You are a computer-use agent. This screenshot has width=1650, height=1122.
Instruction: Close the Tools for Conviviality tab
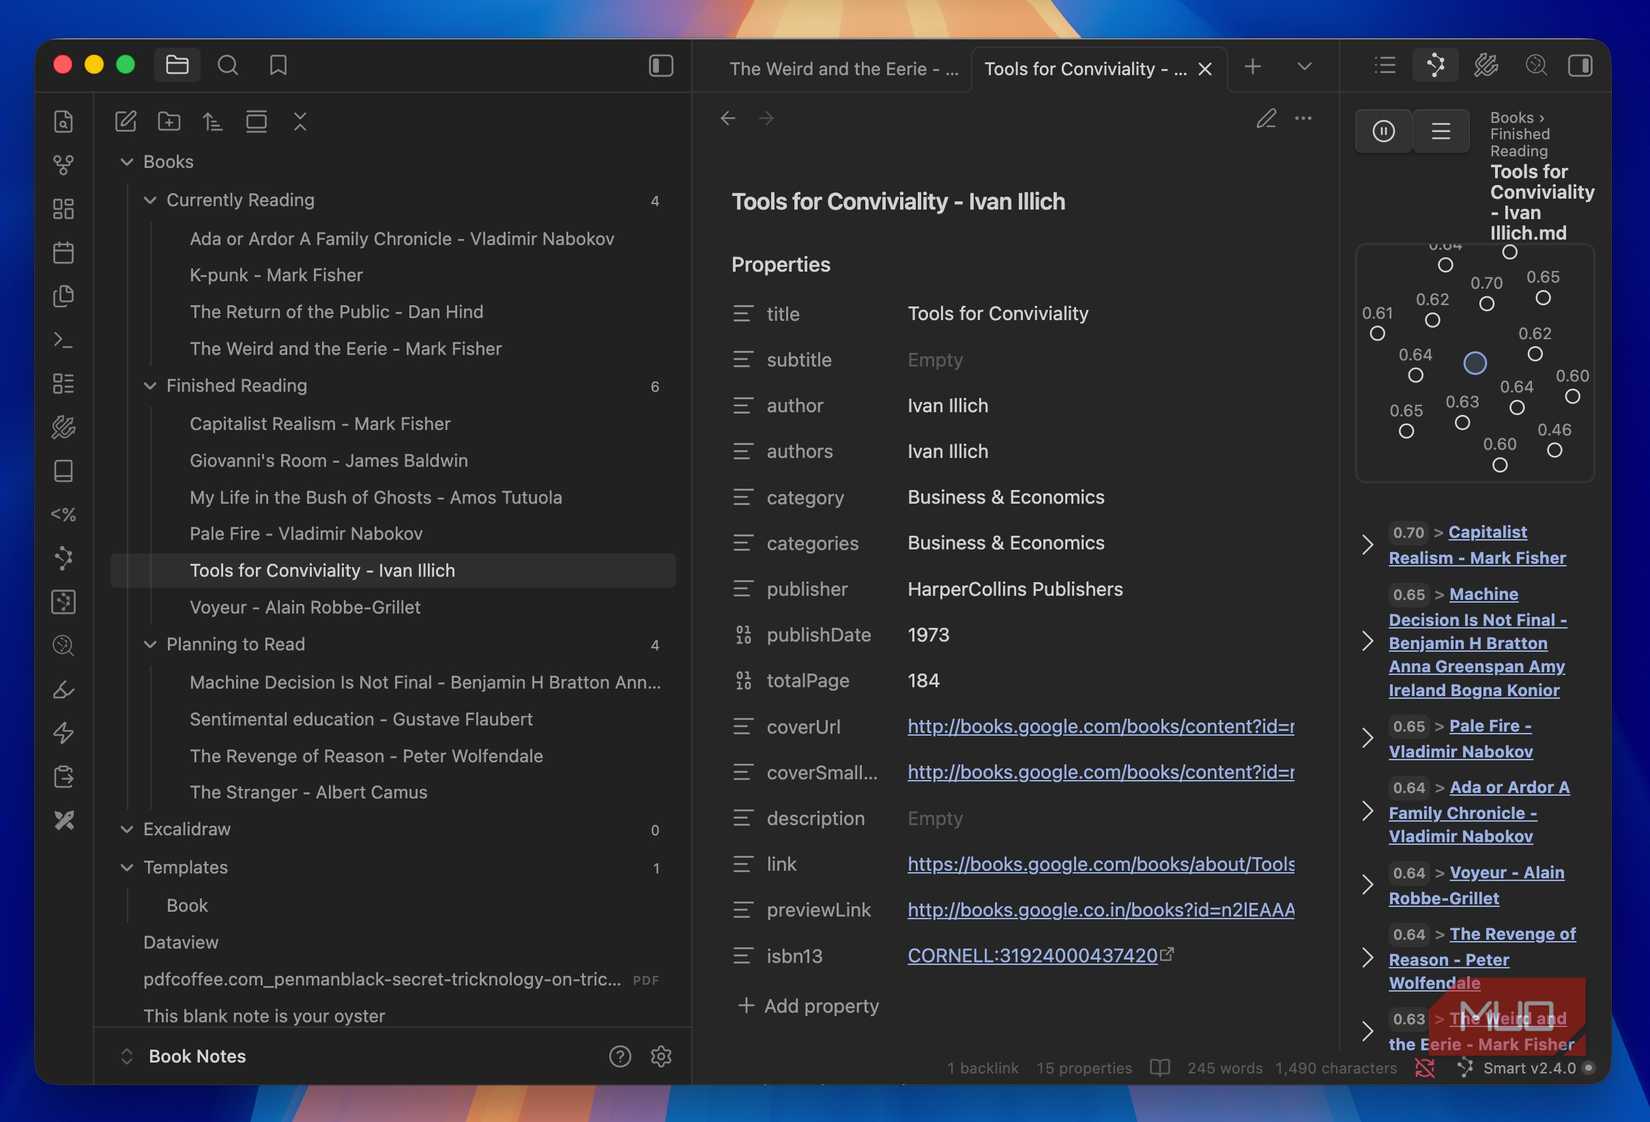pyautogui.click(x=1205, y=68)
